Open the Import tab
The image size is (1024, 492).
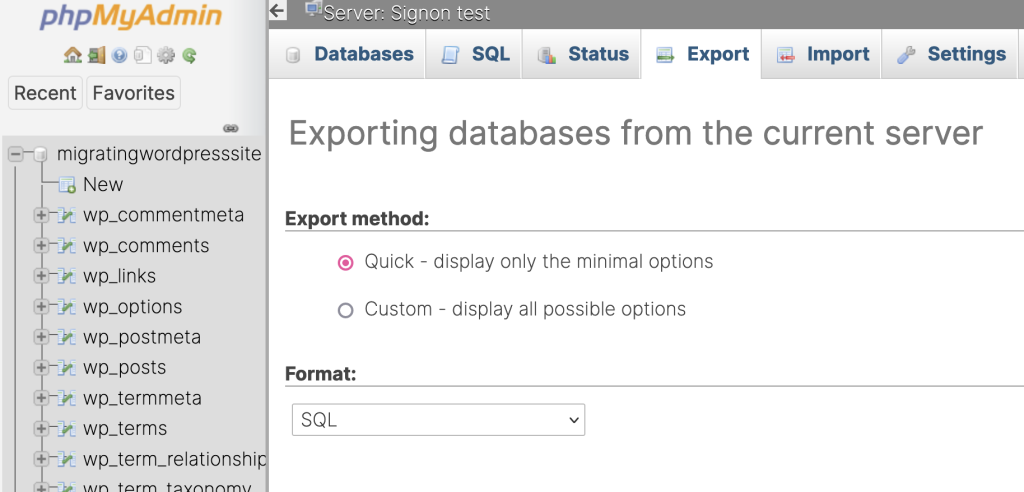click(822, 54)
